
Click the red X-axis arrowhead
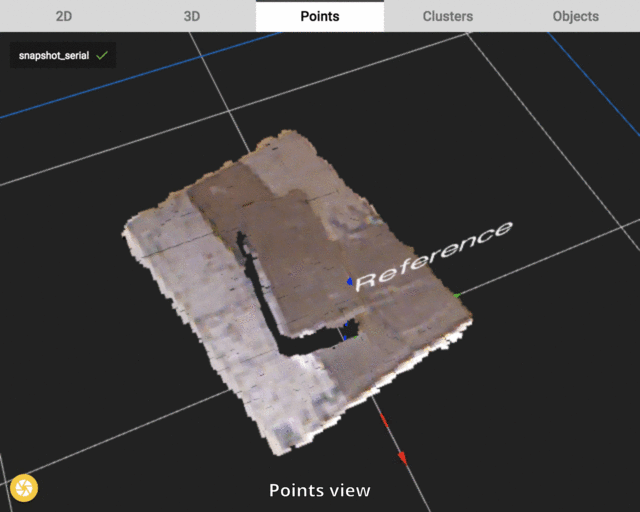pos(402,458)
